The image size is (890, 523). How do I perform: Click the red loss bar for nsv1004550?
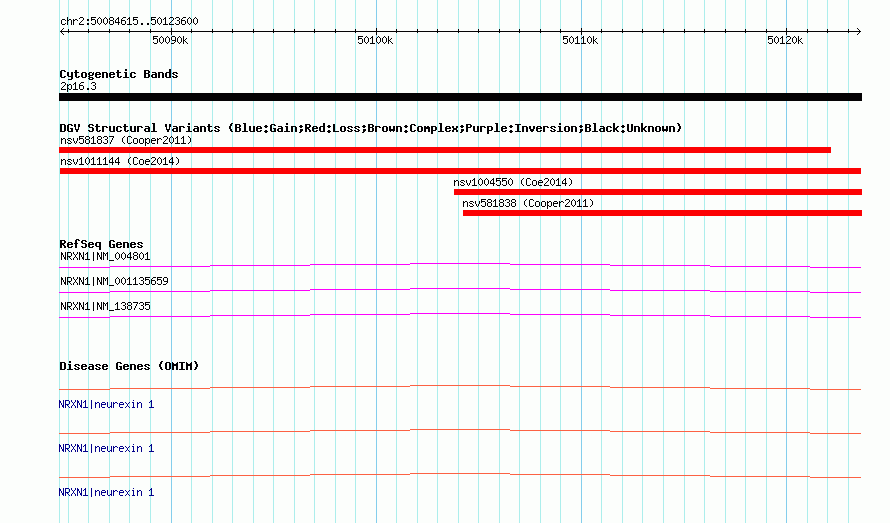(658, 192)
